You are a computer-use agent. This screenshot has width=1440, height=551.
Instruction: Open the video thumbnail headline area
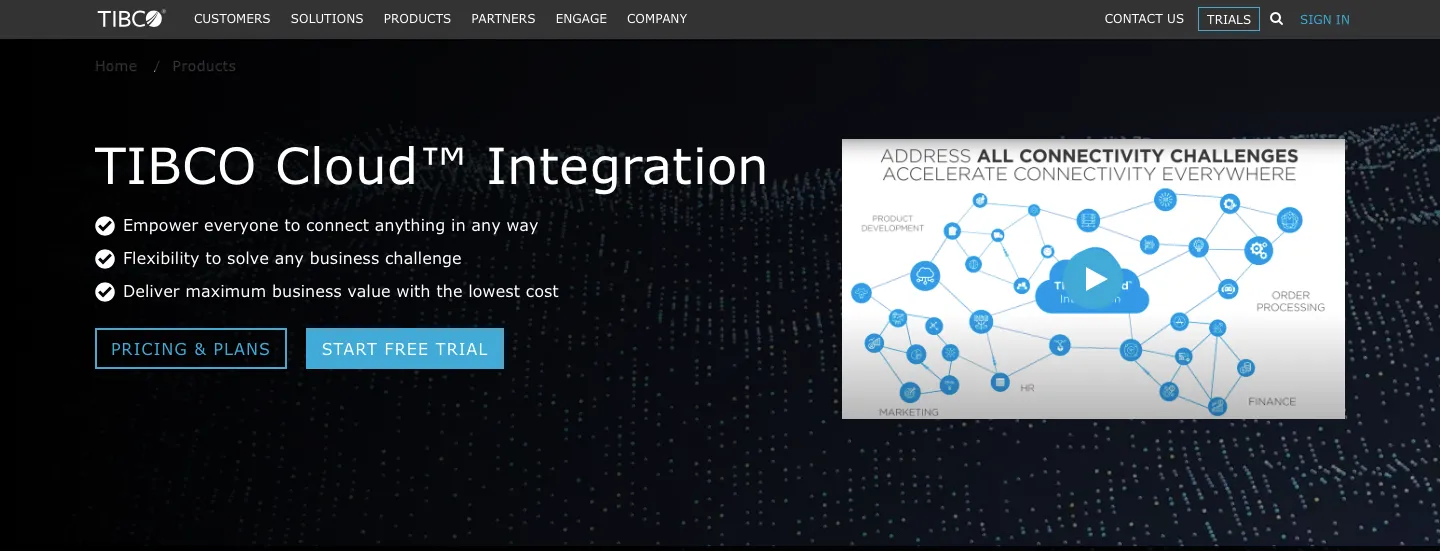pos(1089,165)
